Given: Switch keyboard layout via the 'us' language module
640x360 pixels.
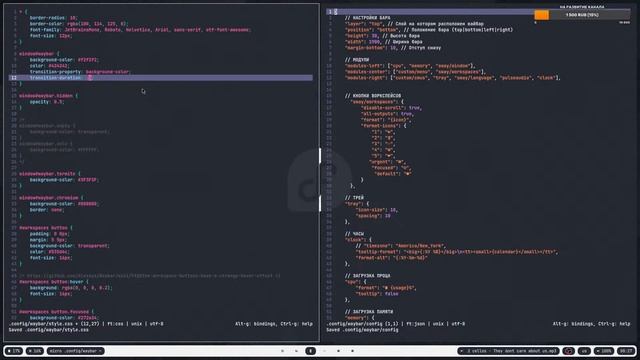Looking at the screenshot, I should 584,351.
